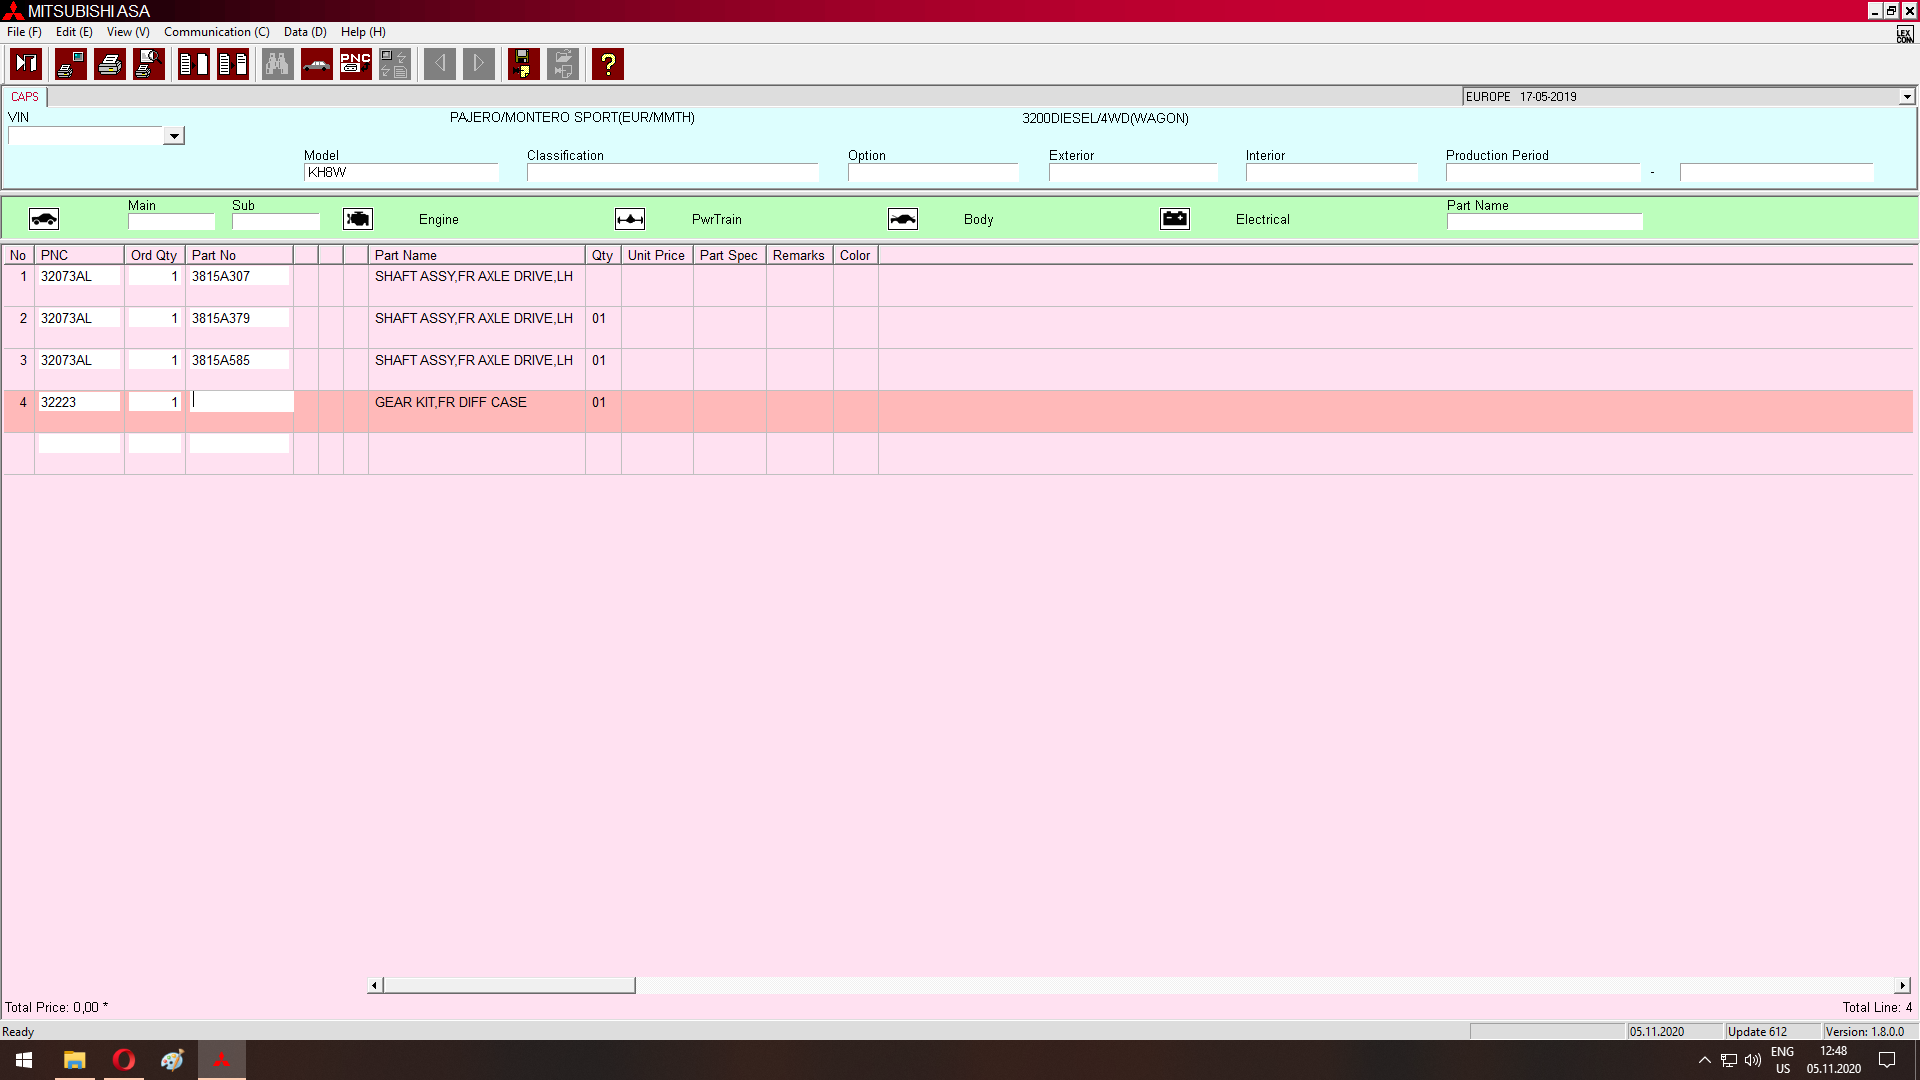Switch to the CAPS tab
This screenshot has height=1080, width=1920.
click(x=25, y=97)
